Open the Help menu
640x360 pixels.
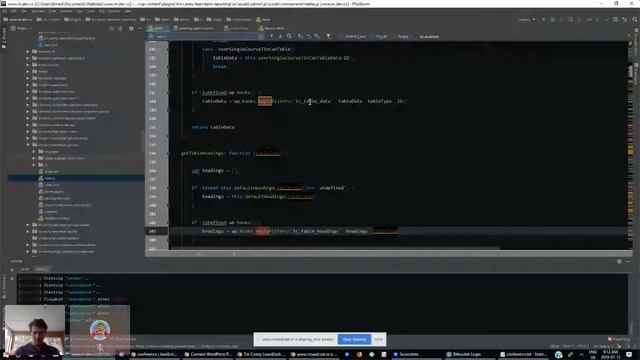click(x=128, y=11)
